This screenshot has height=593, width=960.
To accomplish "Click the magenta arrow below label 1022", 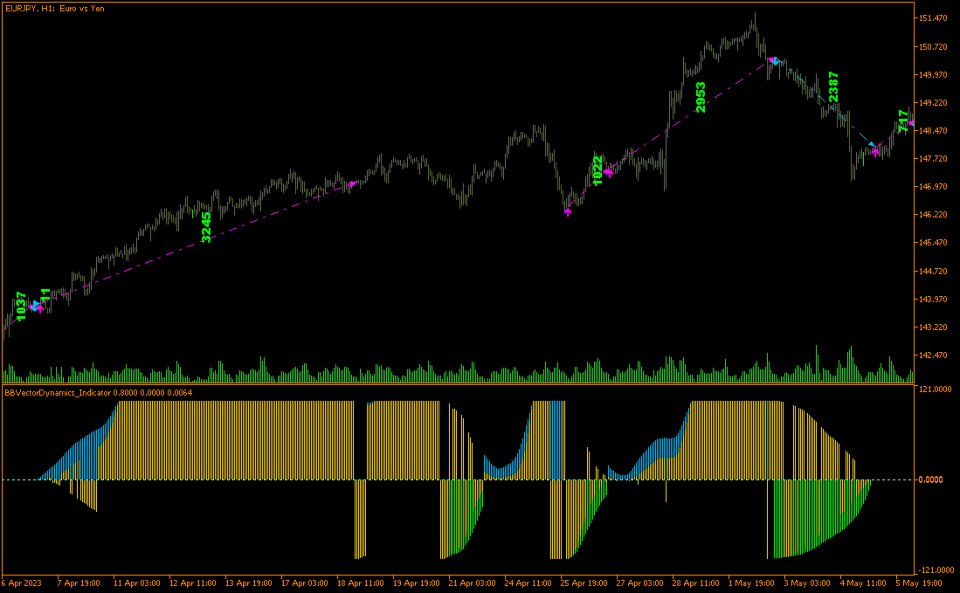I will pos(609,172).
